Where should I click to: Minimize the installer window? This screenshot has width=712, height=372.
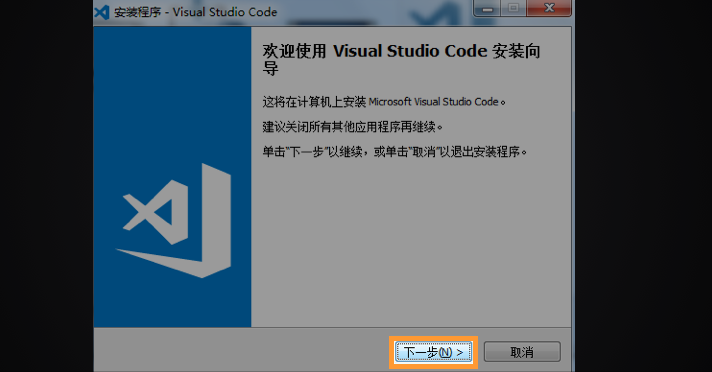487,8
